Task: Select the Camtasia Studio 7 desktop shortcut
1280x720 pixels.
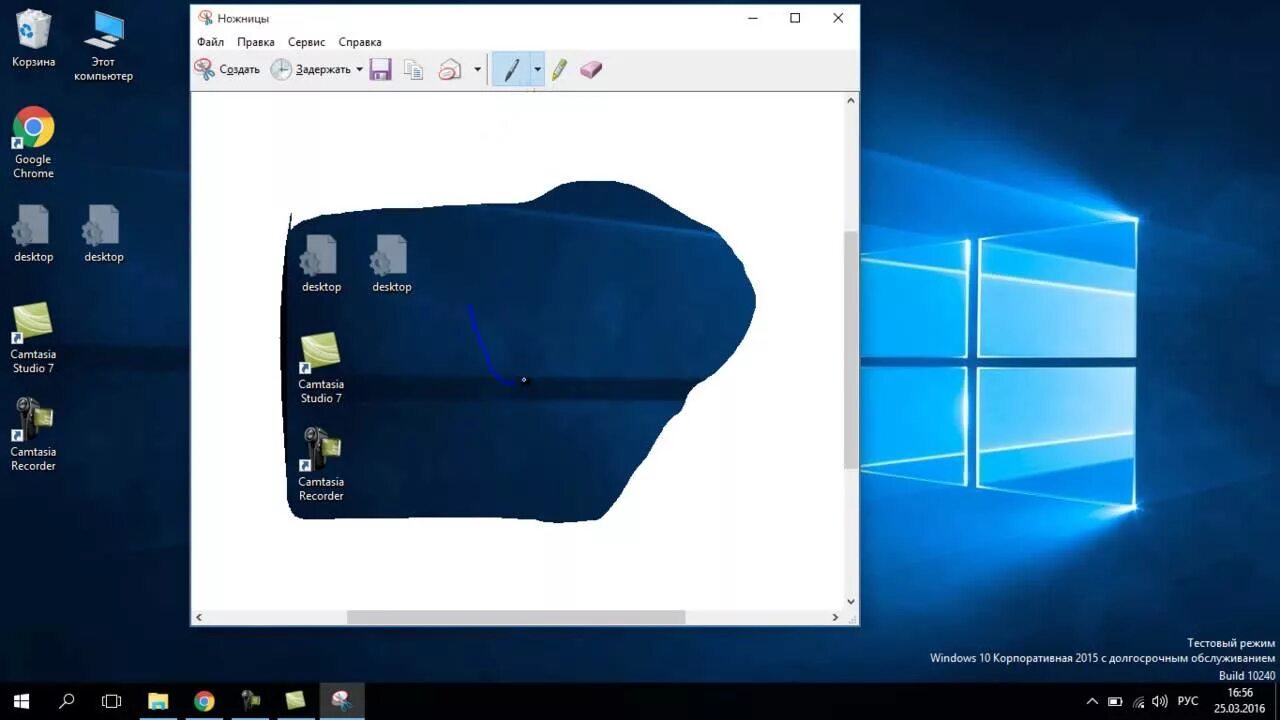Action: [33, 338]
